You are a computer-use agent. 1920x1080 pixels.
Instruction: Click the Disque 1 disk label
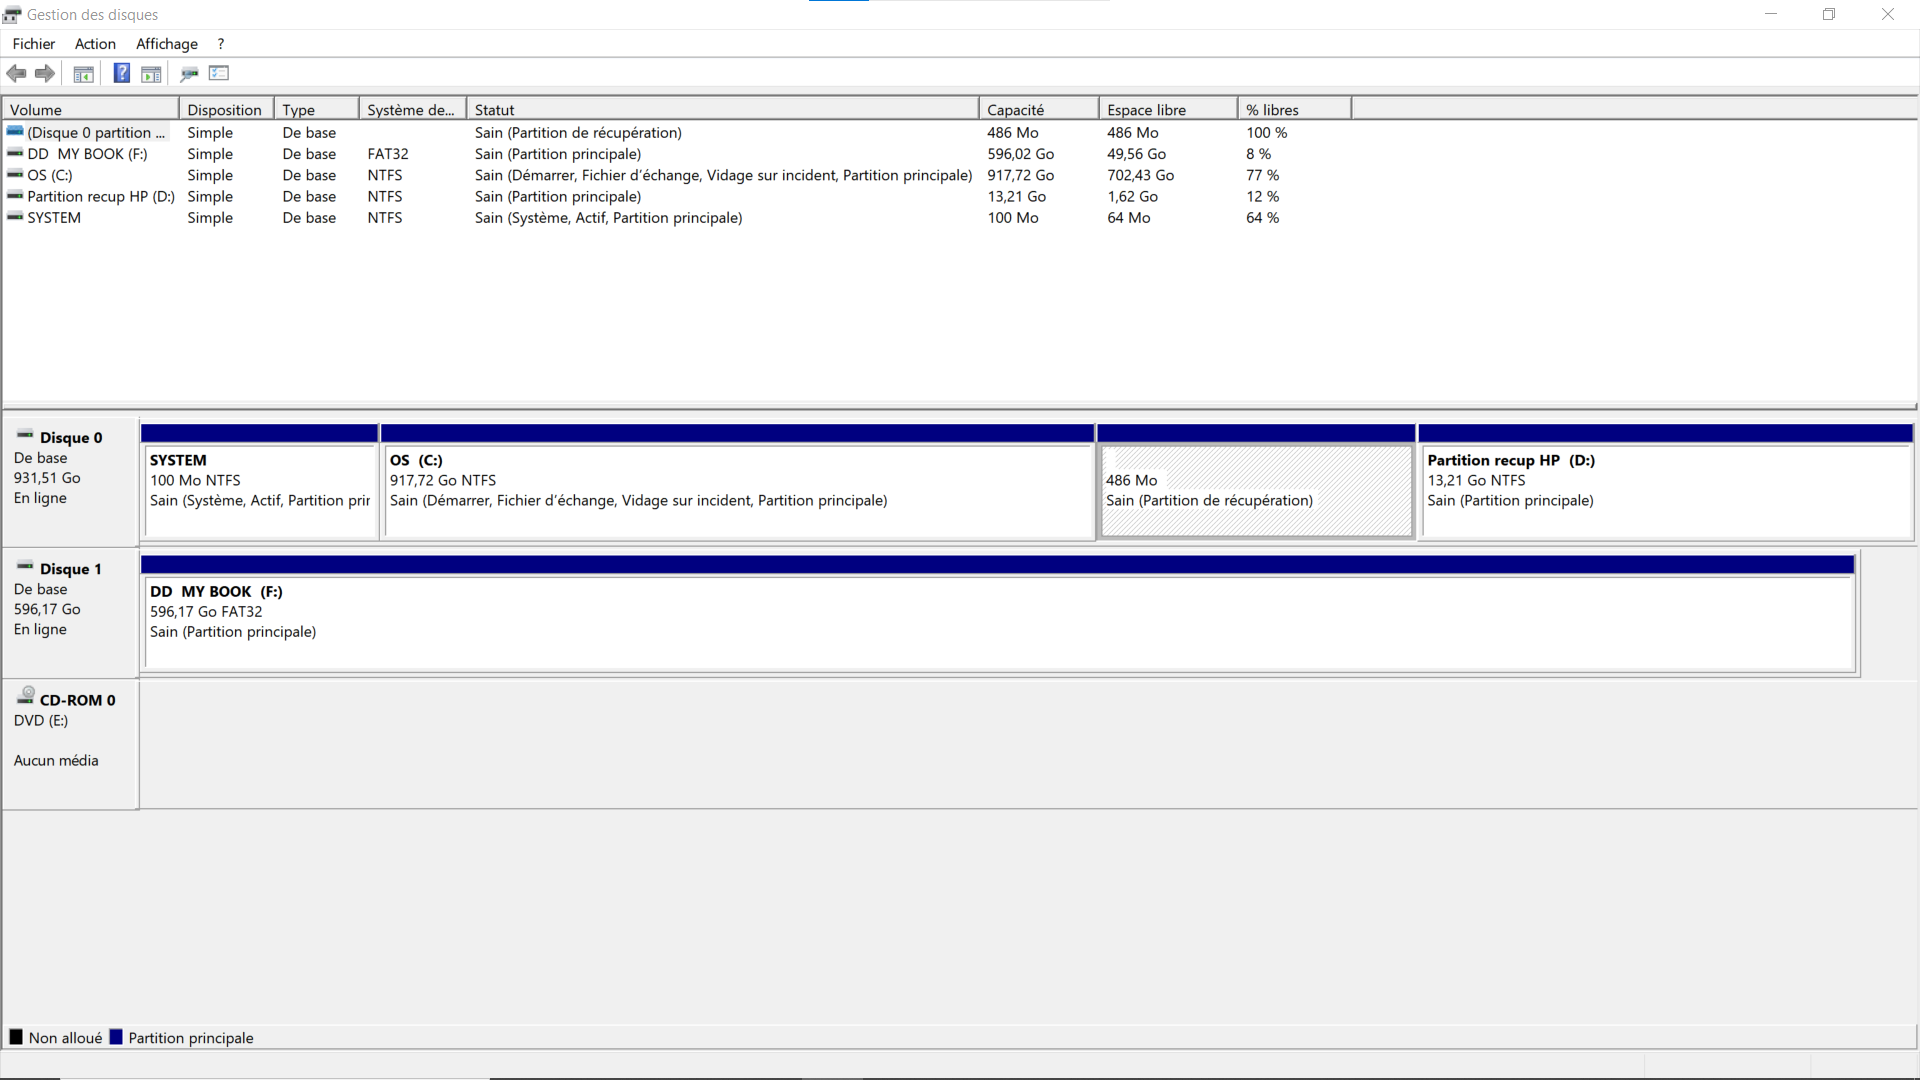click(70, 569)
